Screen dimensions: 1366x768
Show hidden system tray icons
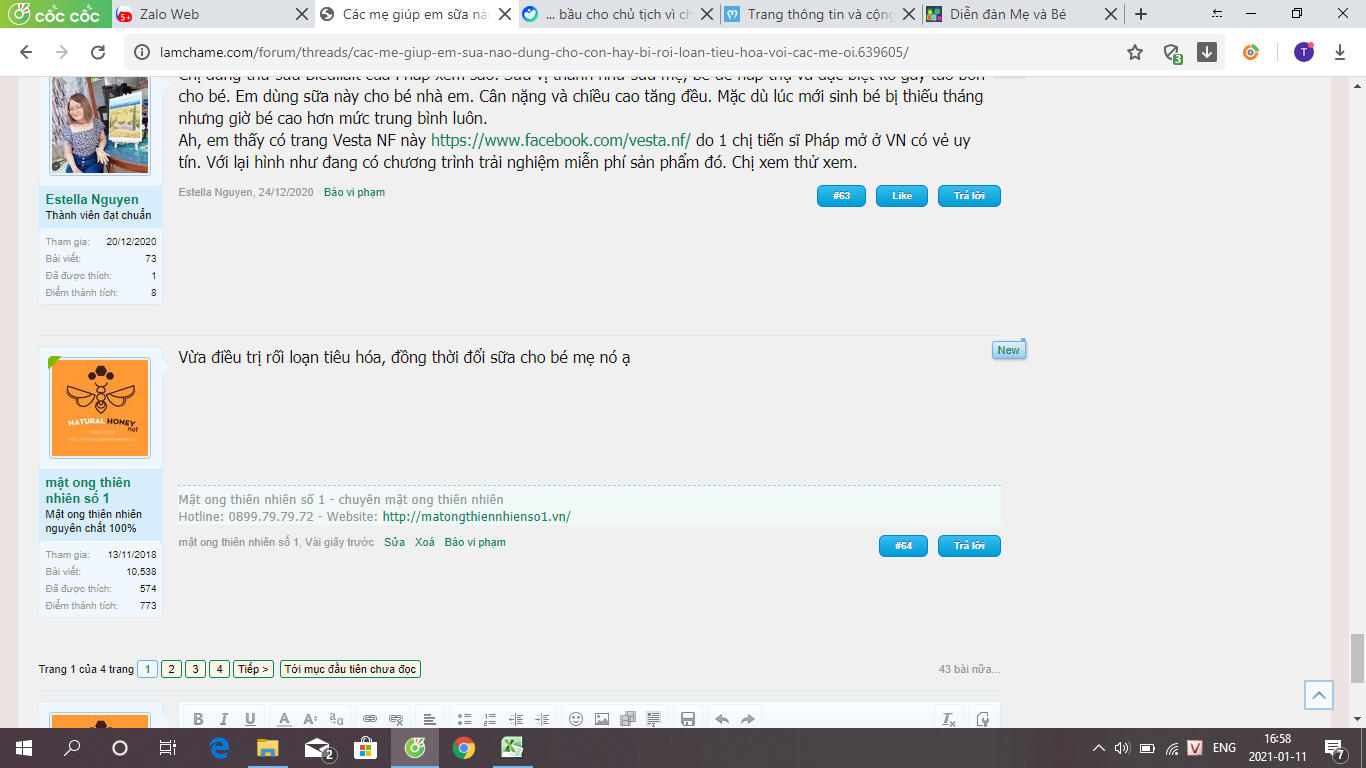1099,747
